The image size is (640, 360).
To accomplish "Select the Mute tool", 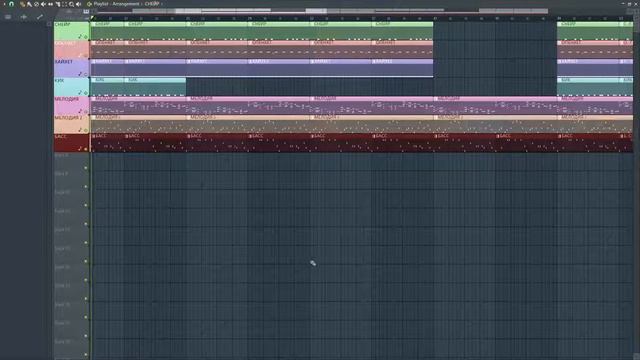I will [x=43, y=4].
